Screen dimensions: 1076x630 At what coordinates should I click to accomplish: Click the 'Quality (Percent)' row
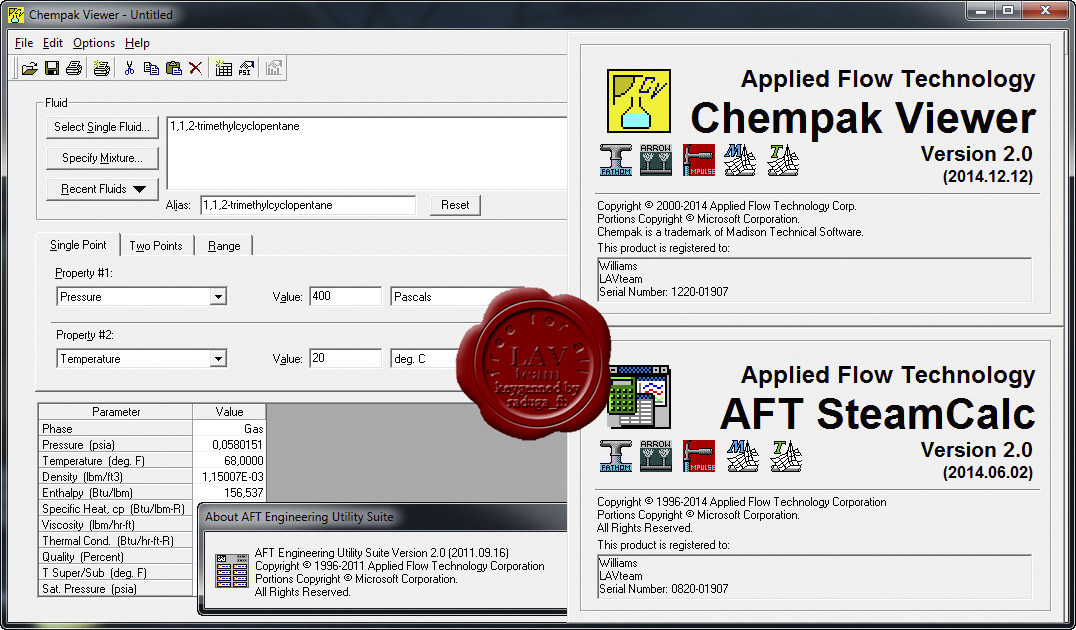[x=116, y=557]
